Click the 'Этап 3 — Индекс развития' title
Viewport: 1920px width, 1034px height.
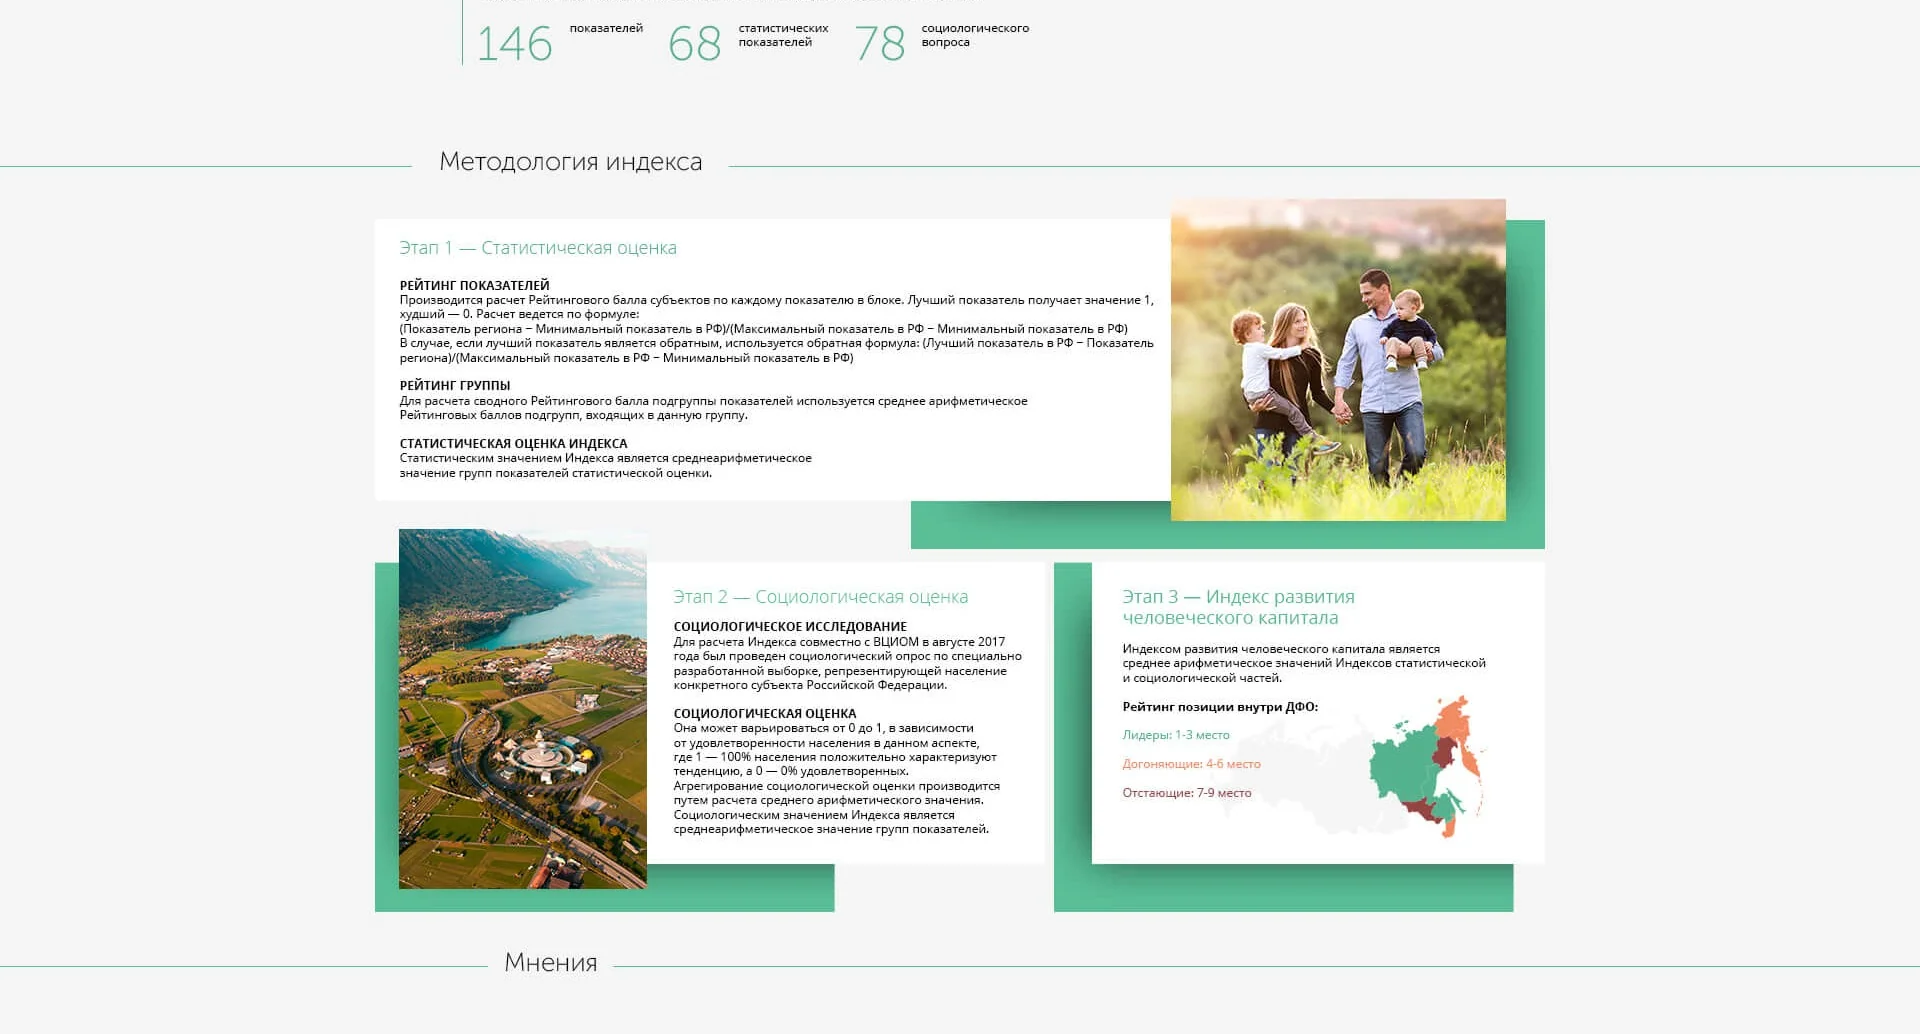click(1238, 597)
